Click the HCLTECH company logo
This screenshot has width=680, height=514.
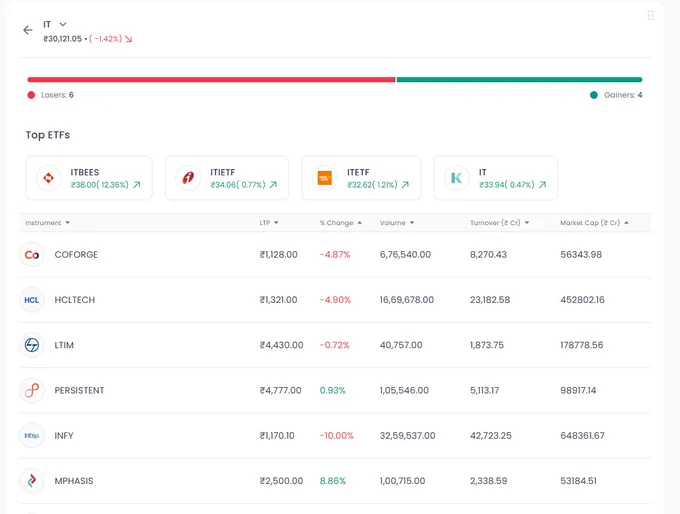pos(32,300)
